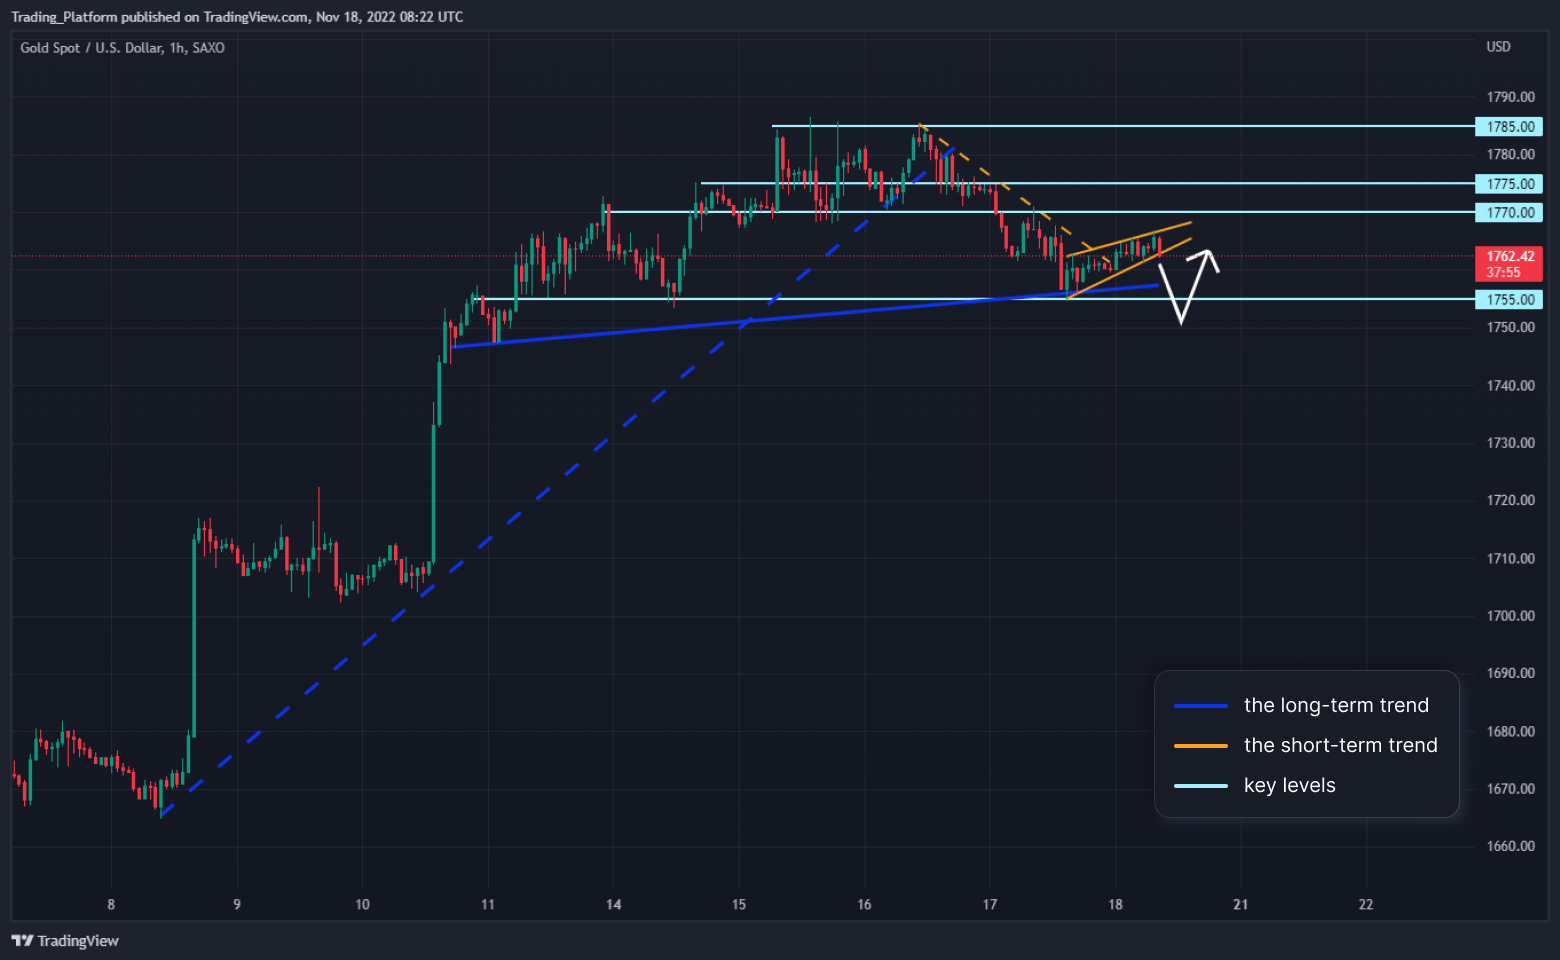
Task: Click date label 21 on time axis
Action: tap(1240, 905)
